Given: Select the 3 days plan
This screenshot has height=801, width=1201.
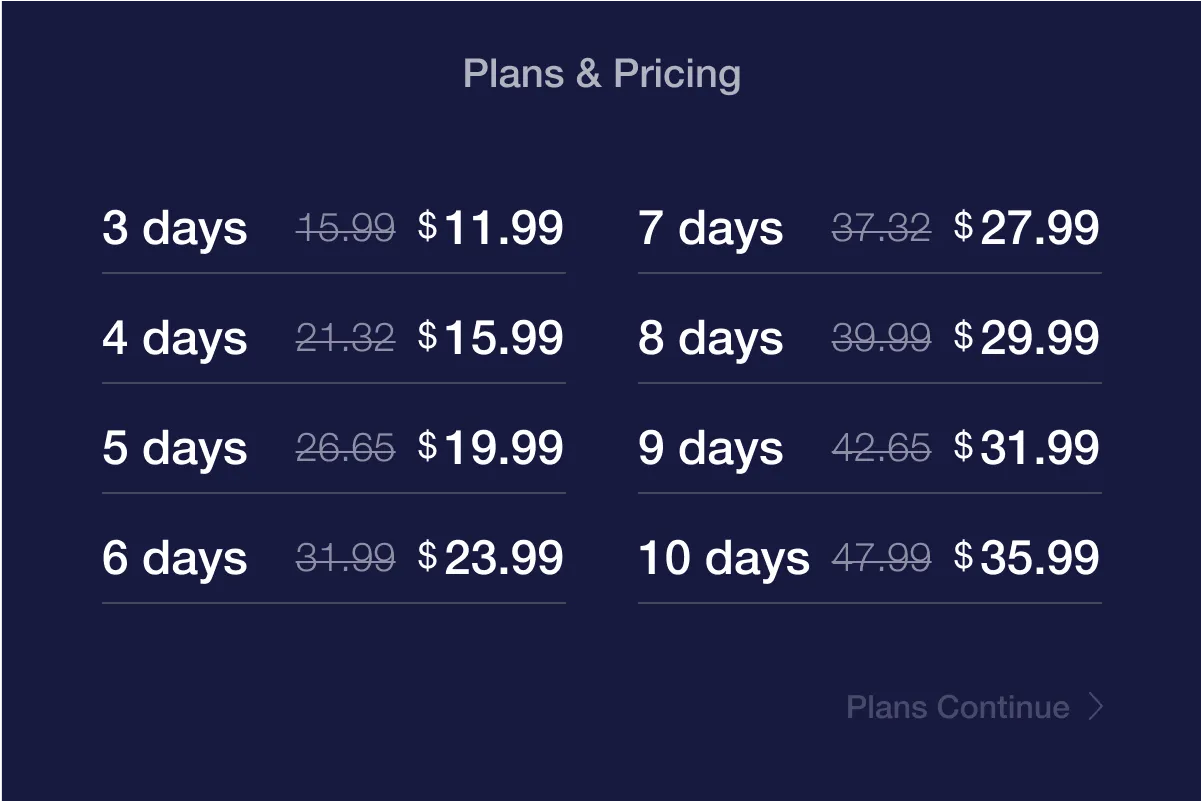Looking at the screenshot, I should point(334,229).
